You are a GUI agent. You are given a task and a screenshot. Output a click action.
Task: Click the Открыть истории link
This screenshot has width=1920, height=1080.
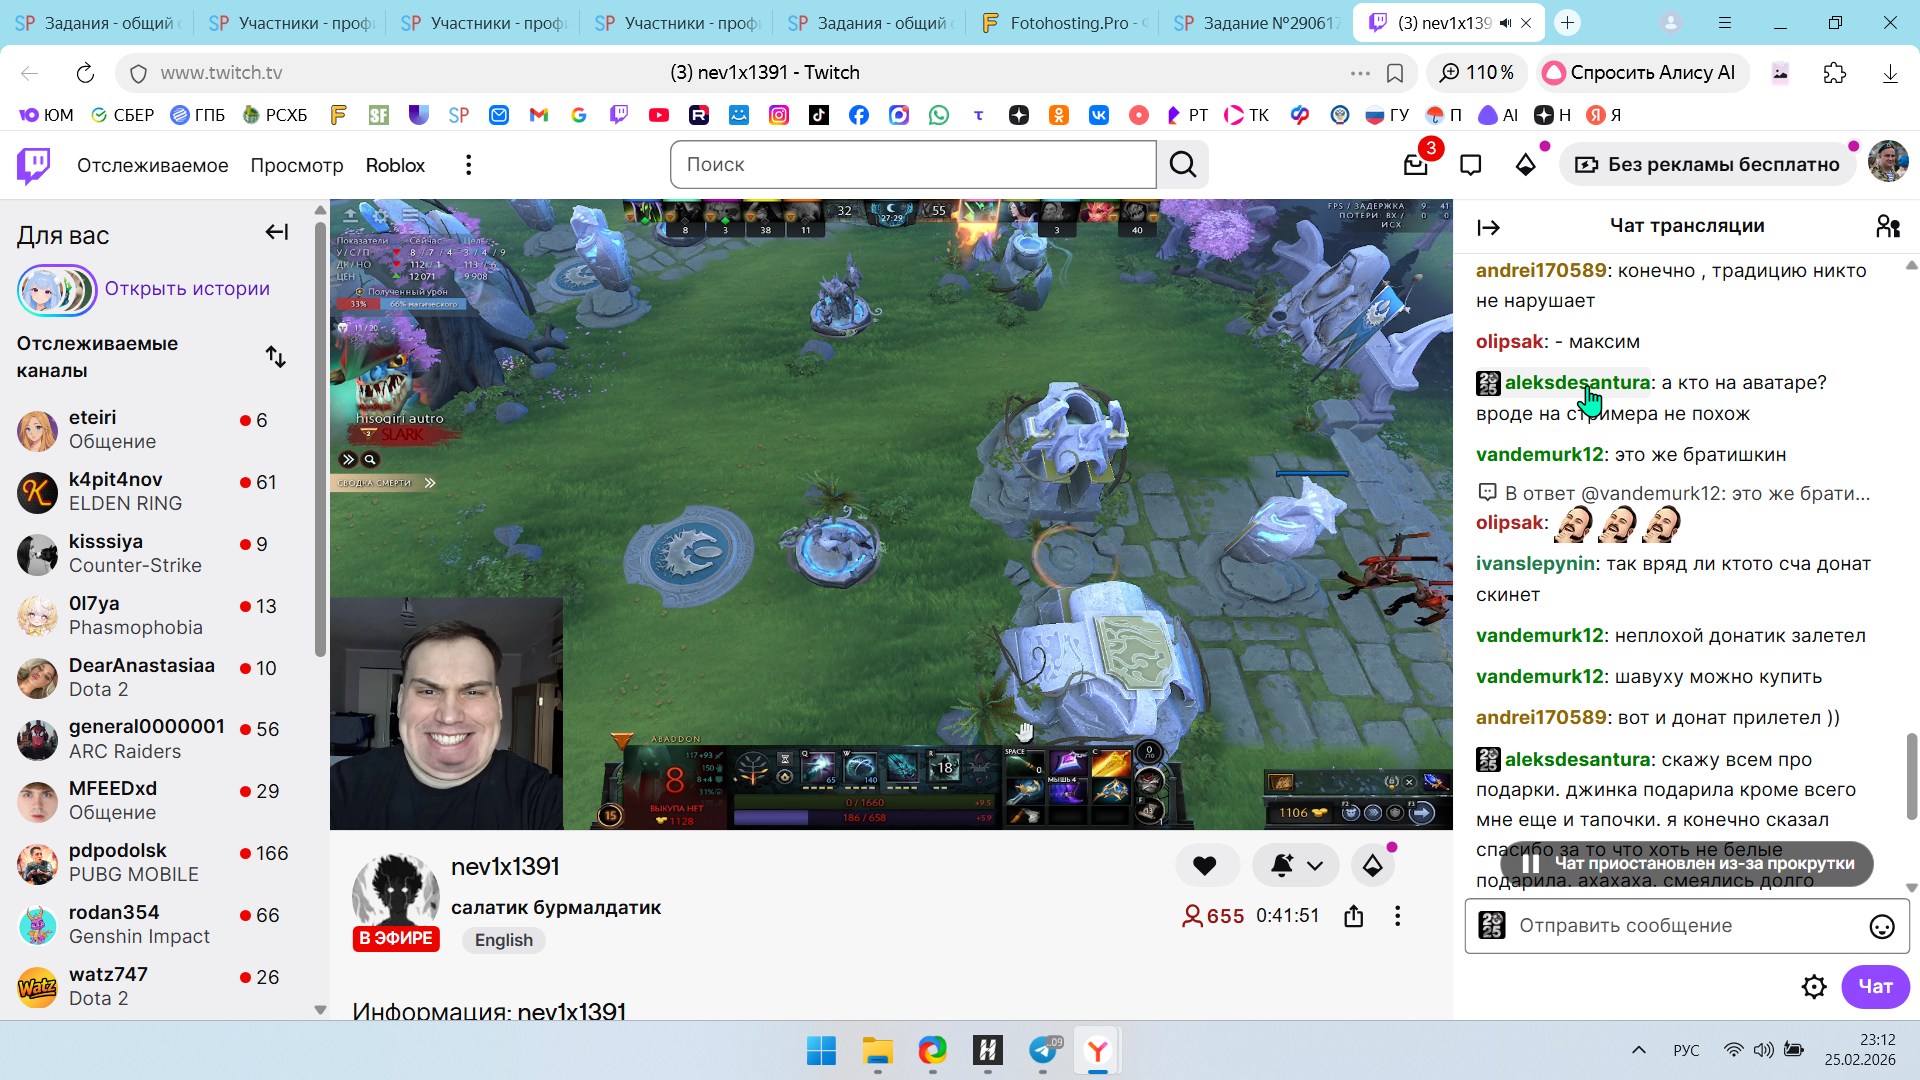click(x=187, y=289)
